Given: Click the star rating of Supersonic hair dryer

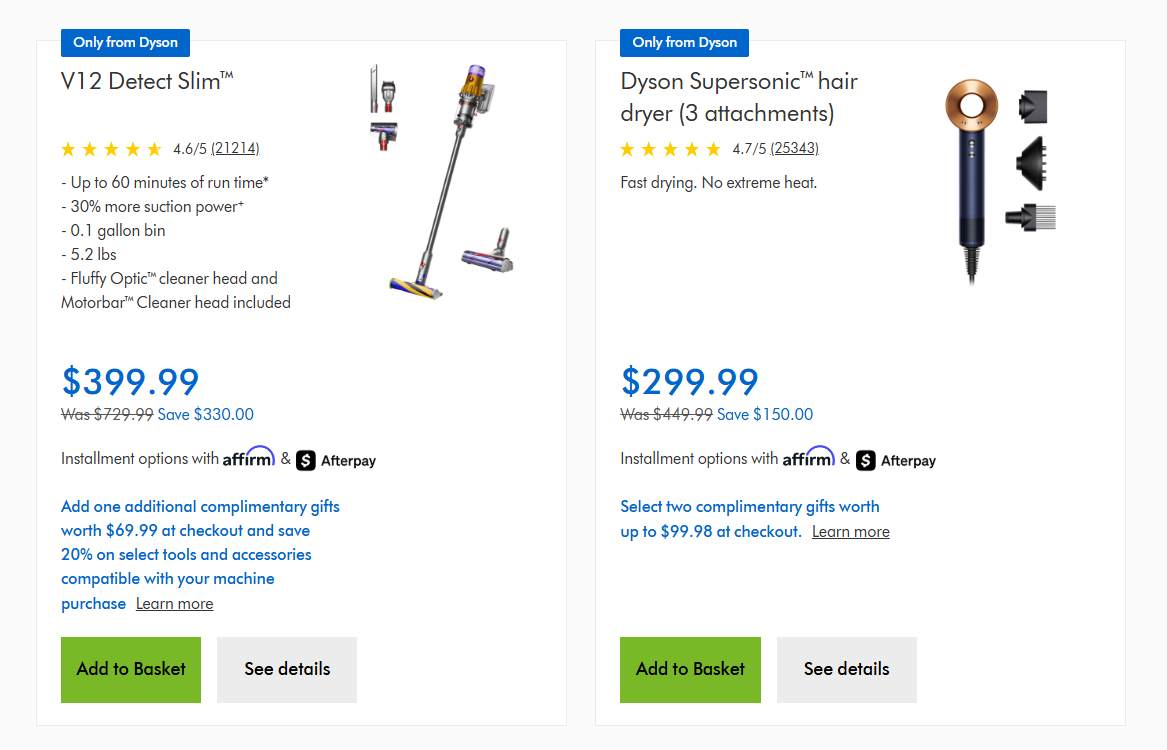Looking at the screenshot, I should coord(671,150).
